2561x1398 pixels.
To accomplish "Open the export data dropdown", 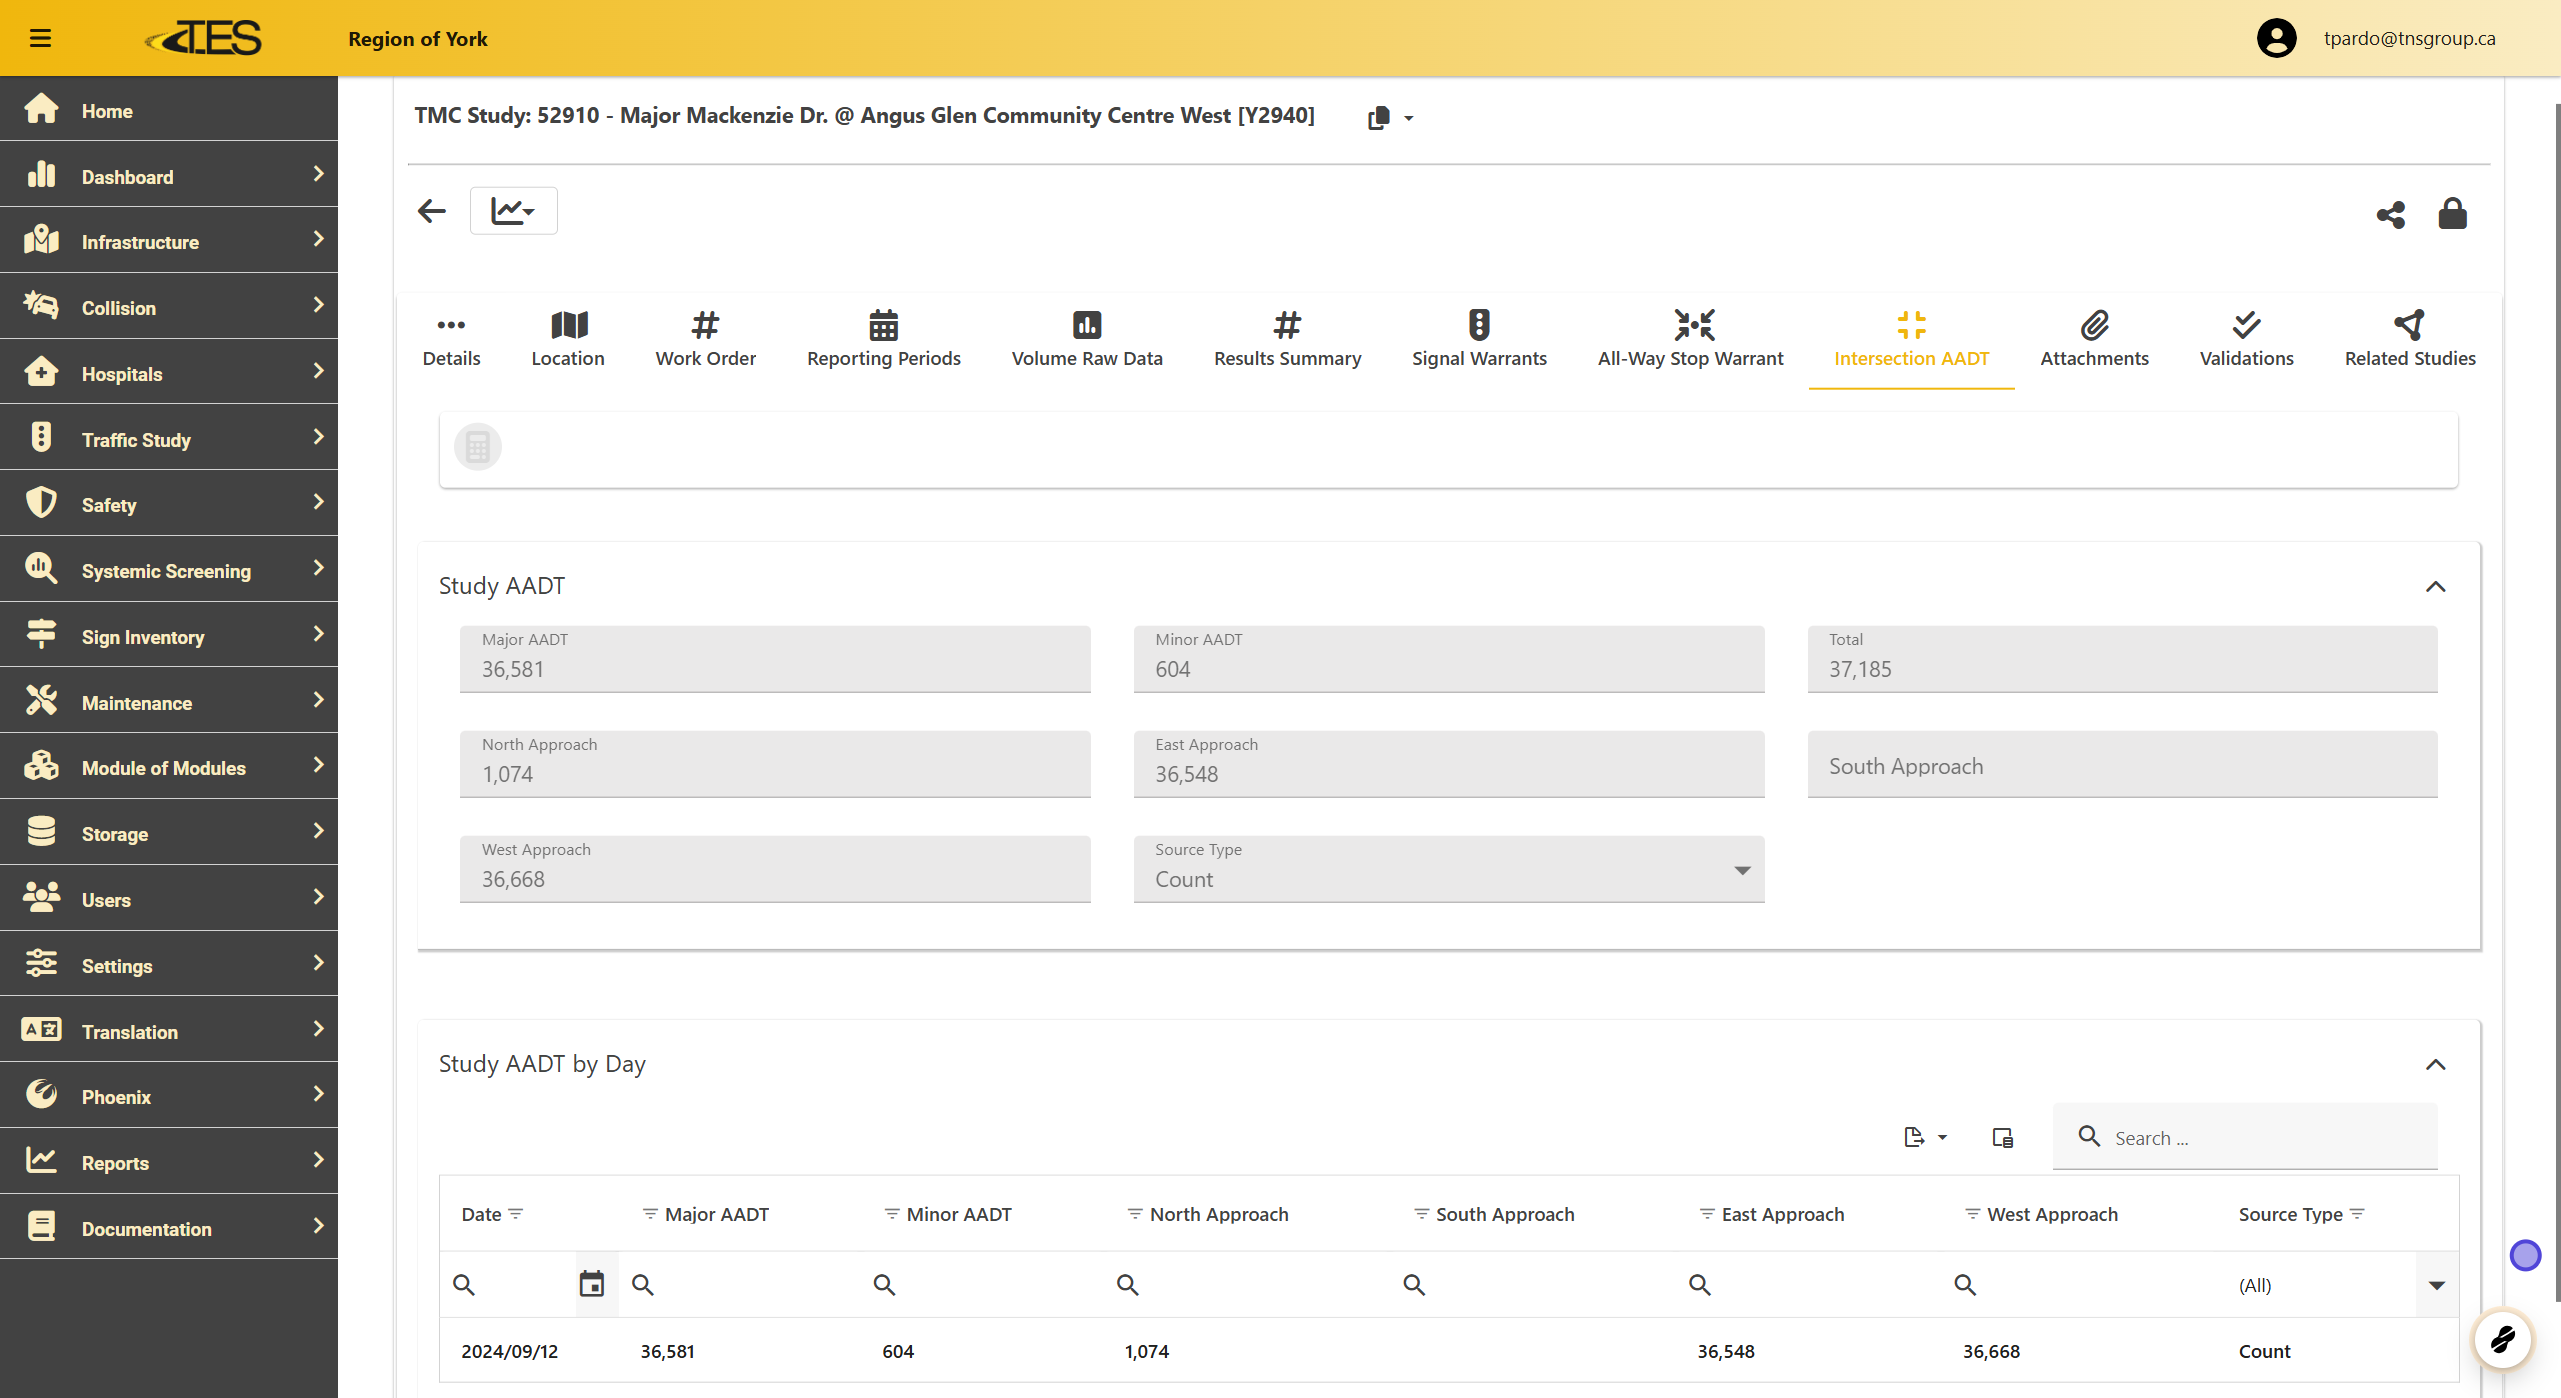I will 1924,1138.
